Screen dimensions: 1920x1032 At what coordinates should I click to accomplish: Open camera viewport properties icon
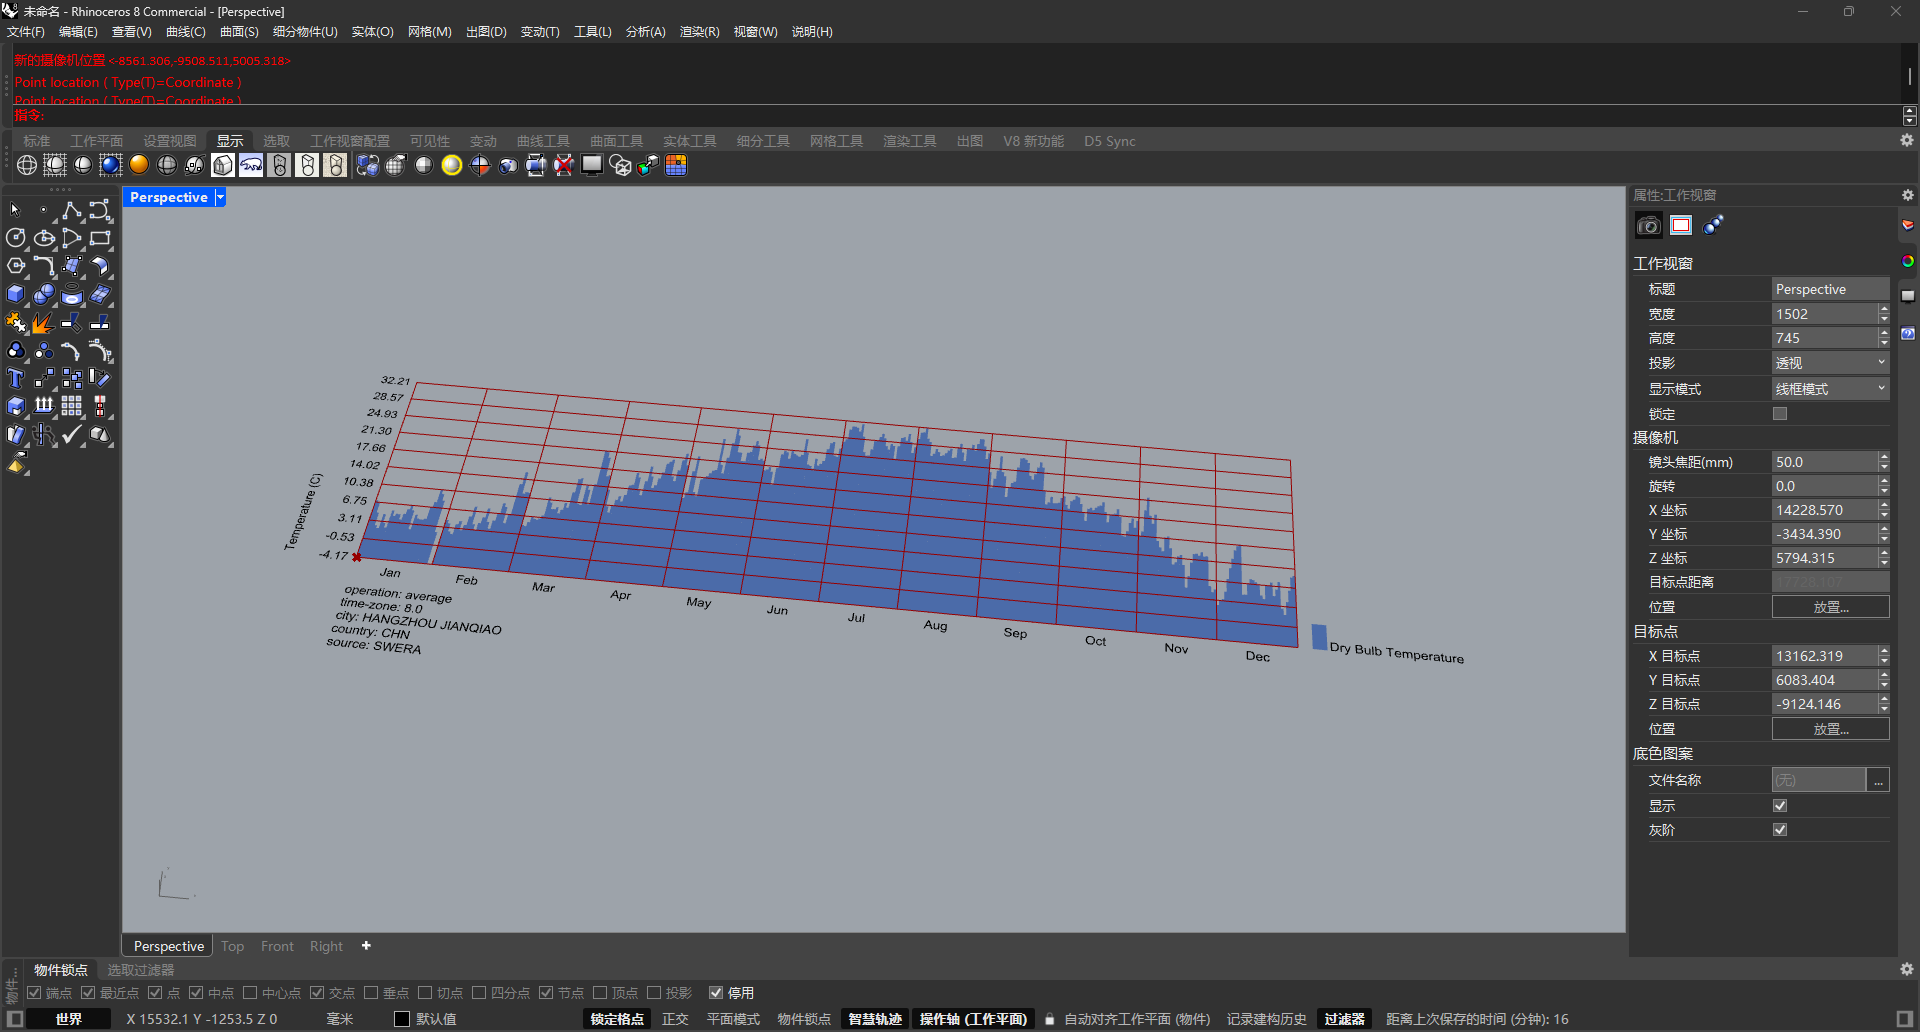point(1648,225)
